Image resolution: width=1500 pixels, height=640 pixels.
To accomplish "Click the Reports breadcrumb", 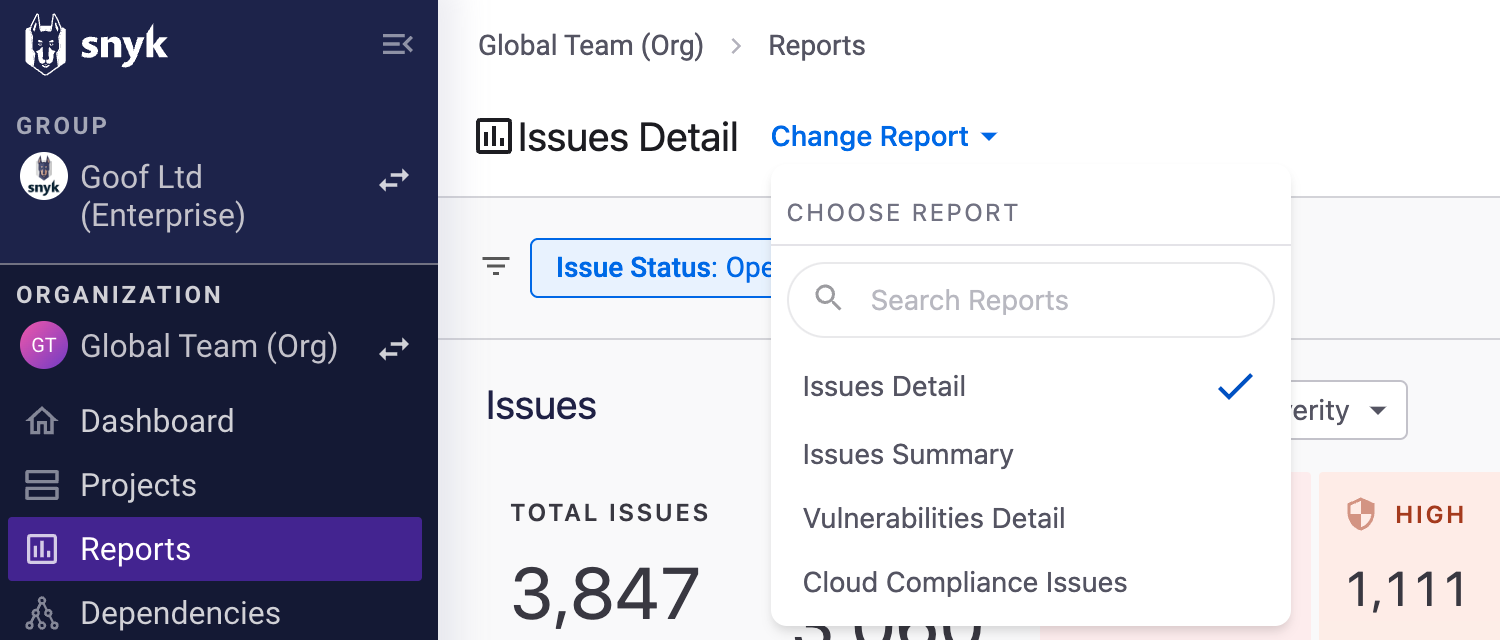I will [817, 46].
